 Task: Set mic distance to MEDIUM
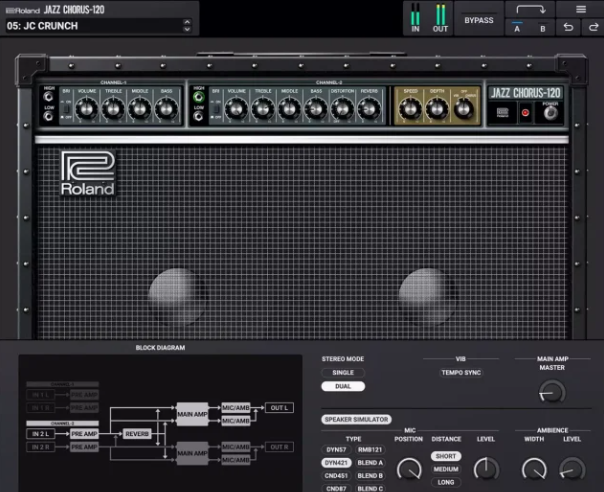[446, 469]
